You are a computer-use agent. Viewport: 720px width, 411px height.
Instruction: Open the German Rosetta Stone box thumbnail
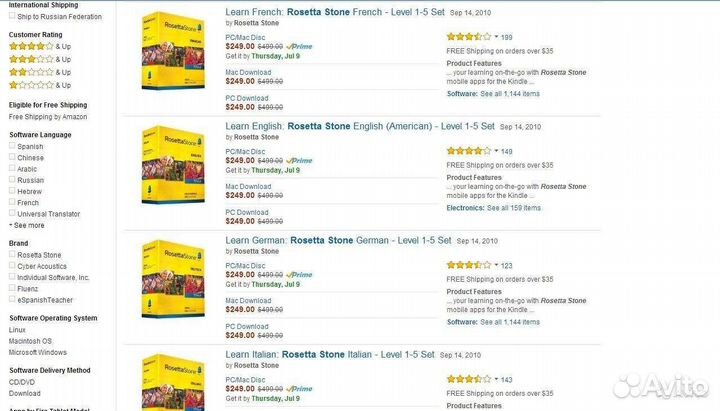(164, 274)
